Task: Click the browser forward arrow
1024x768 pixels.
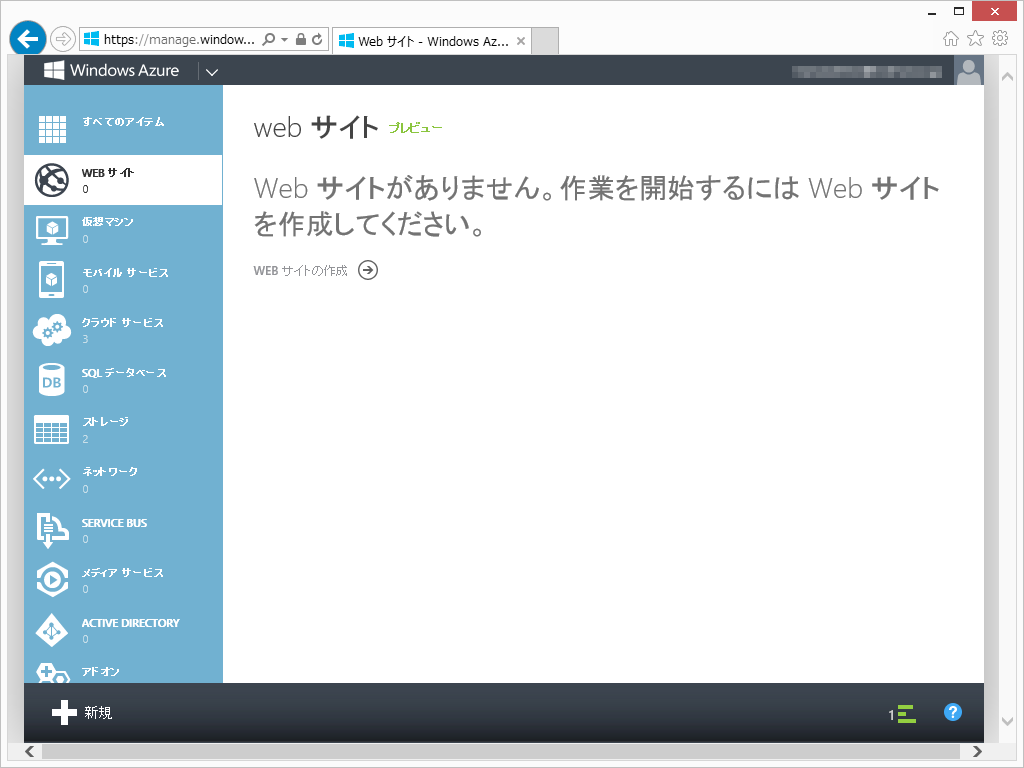Action: click(x=63, y=39)
